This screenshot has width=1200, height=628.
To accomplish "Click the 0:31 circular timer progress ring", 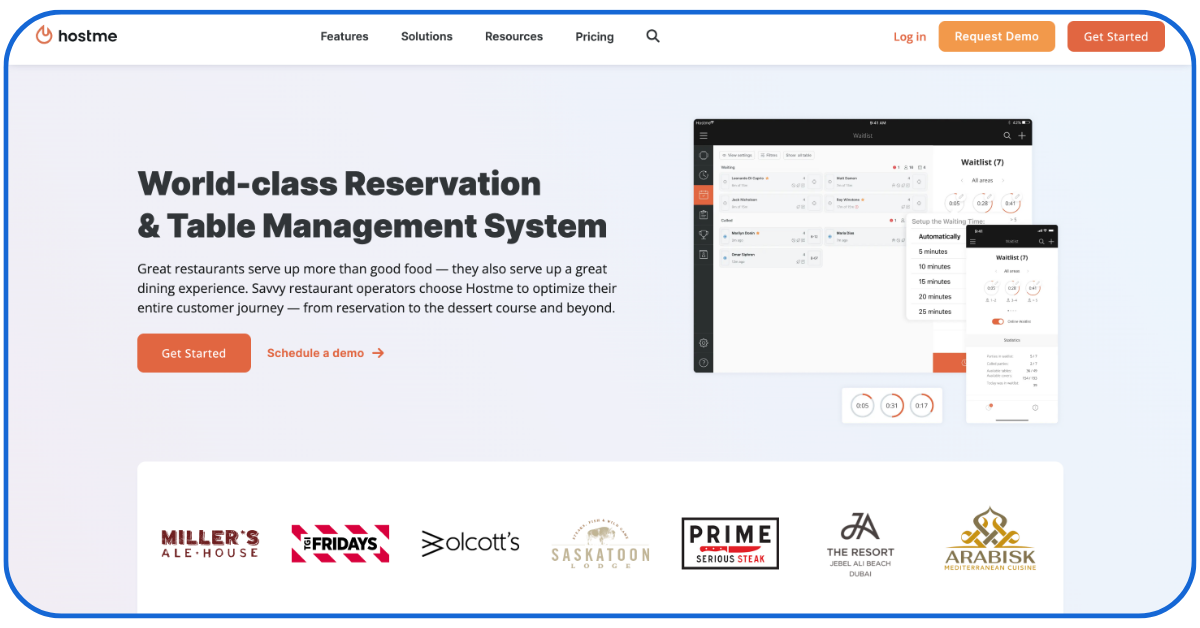I will pos(892,406).
